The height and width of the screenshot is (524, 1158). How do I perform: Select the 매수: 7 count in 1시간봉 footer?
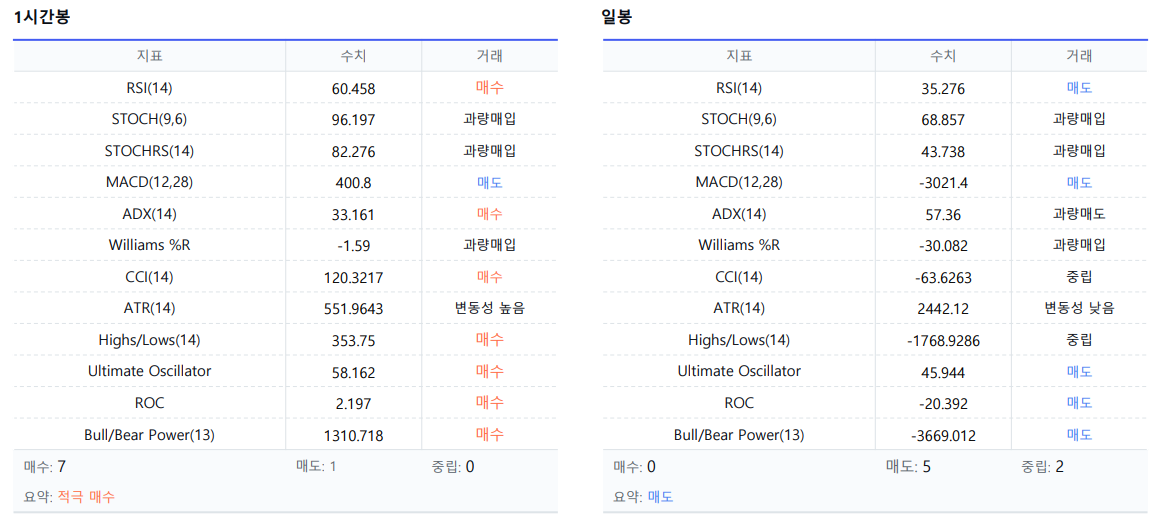pos(45,466)
